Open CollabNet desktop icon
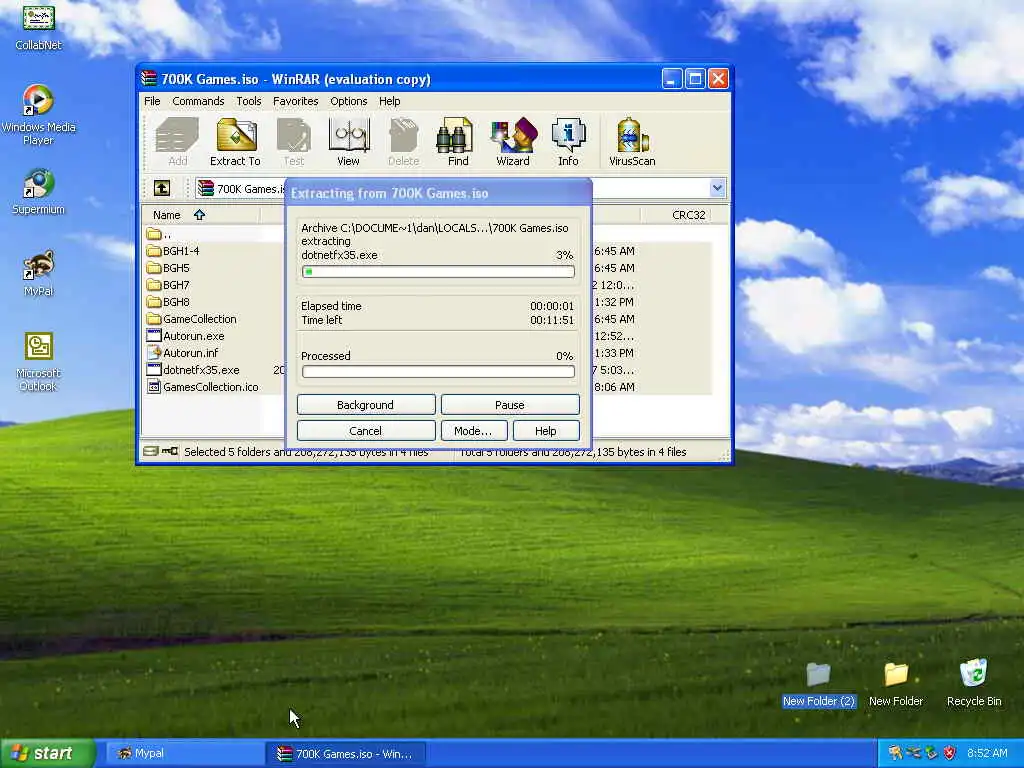 (39, 26)
